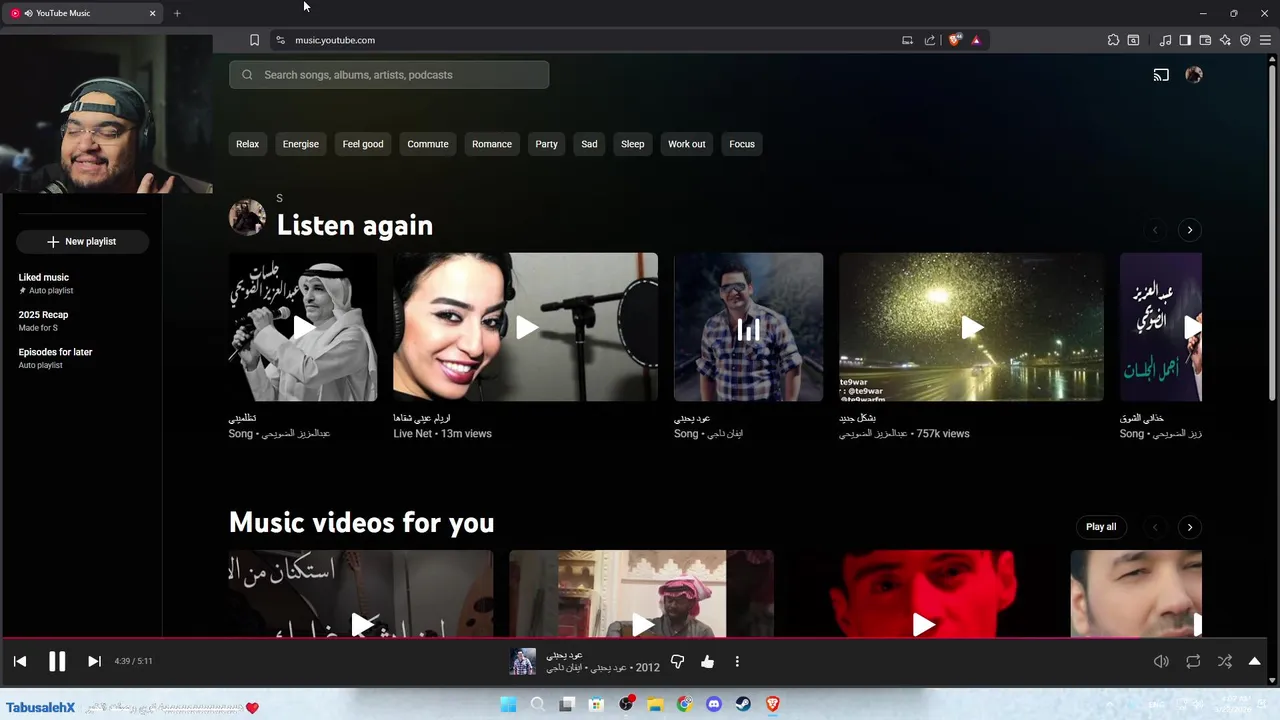The image size is (1280, 720).
Task: Click taskbar Search magnifier icon
Action: click(x=537, y=704)
